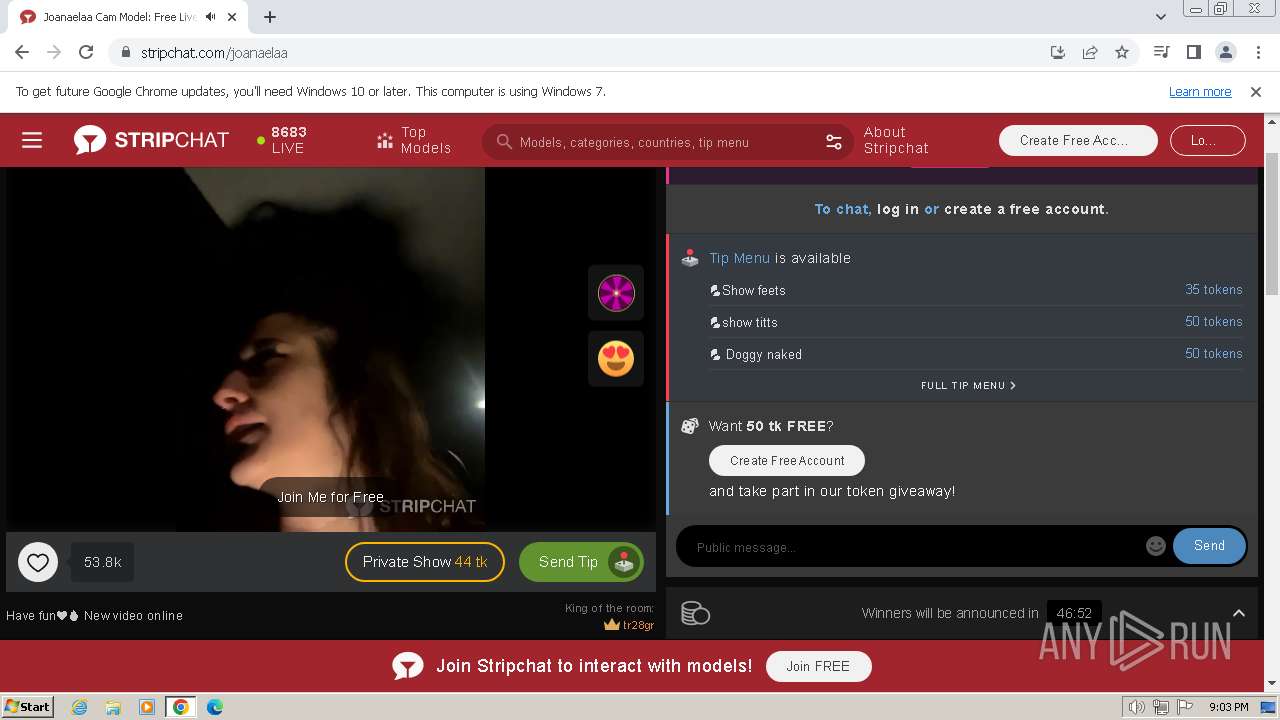
Task: Open the Tip Menu link
Action: point(740,258)
